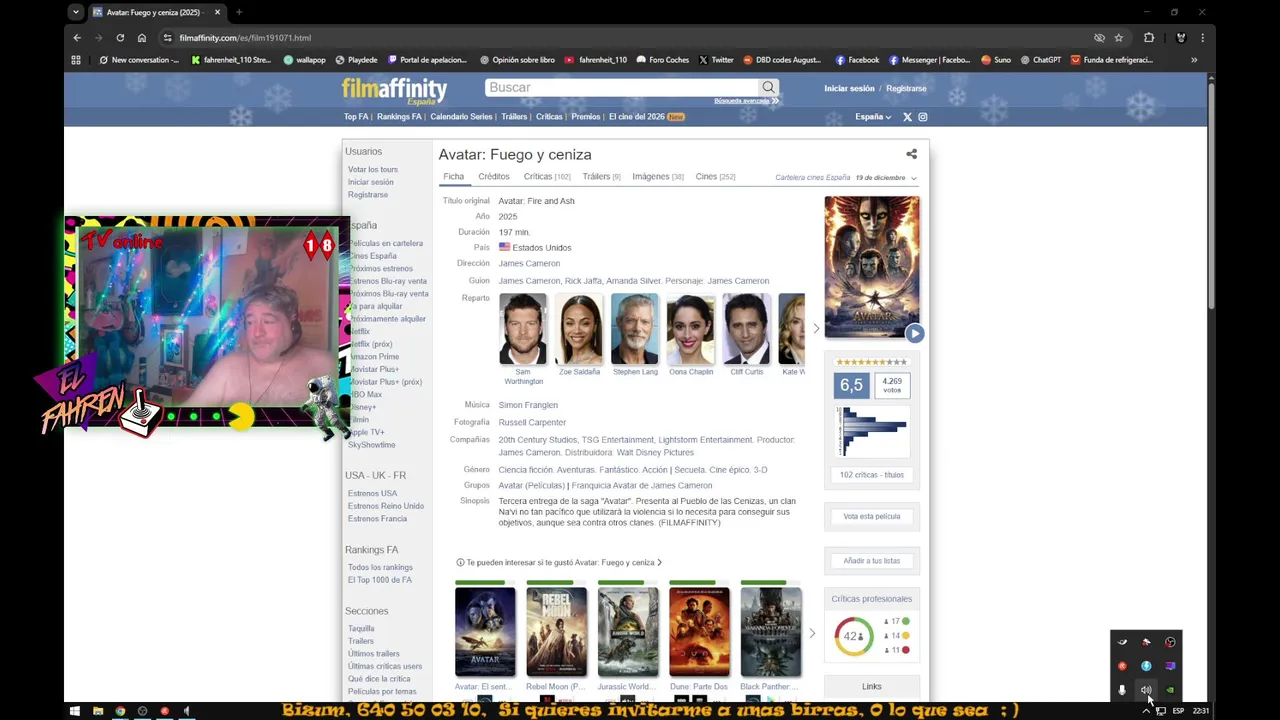Screen dimensions: 1280x720
Task: Expand 'Te pueden interesar' section arrow
Action: coord(660,562)
